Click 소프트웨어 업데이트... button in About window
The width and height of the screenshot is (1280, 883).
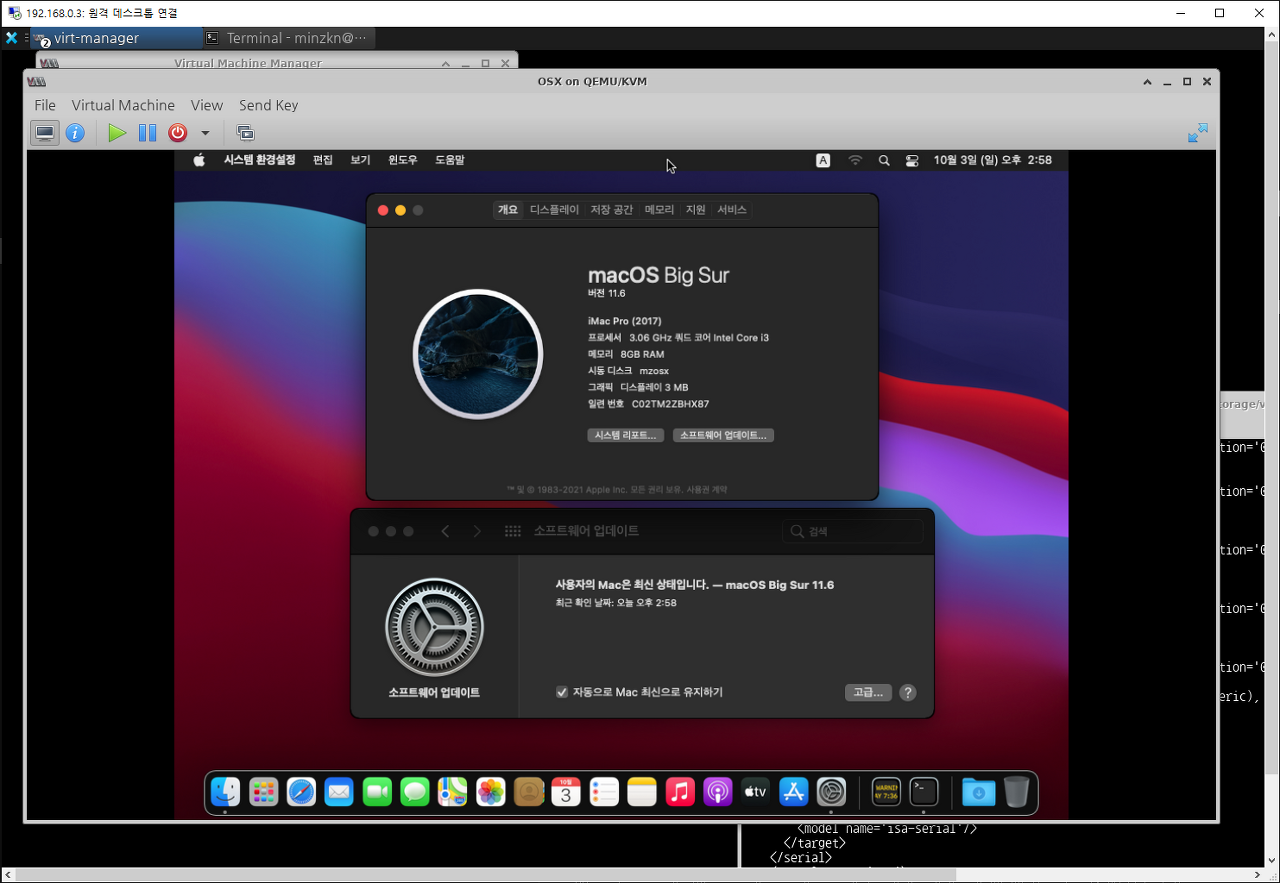pos(724,435)
